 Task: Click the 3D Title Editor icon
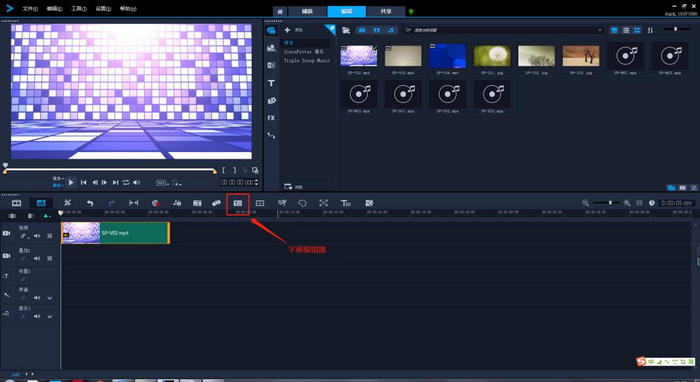[346, 203]
